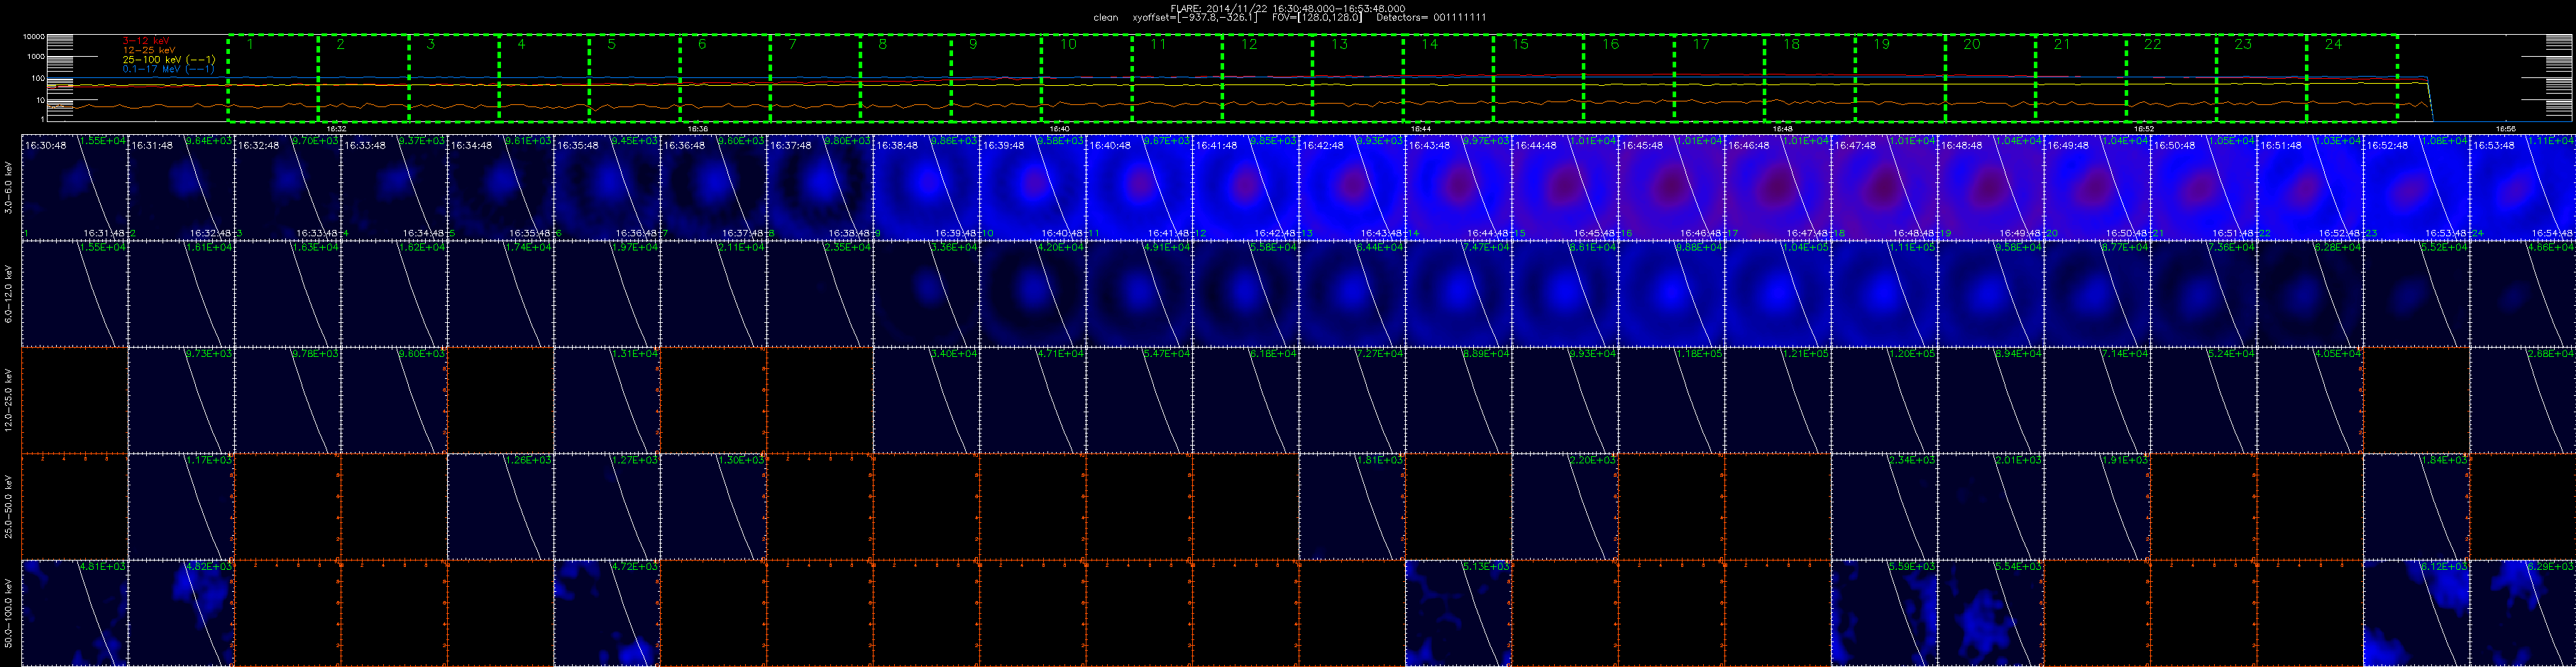
Task: Select interval box 20 in the light curve
Action: coord(1990,79)
